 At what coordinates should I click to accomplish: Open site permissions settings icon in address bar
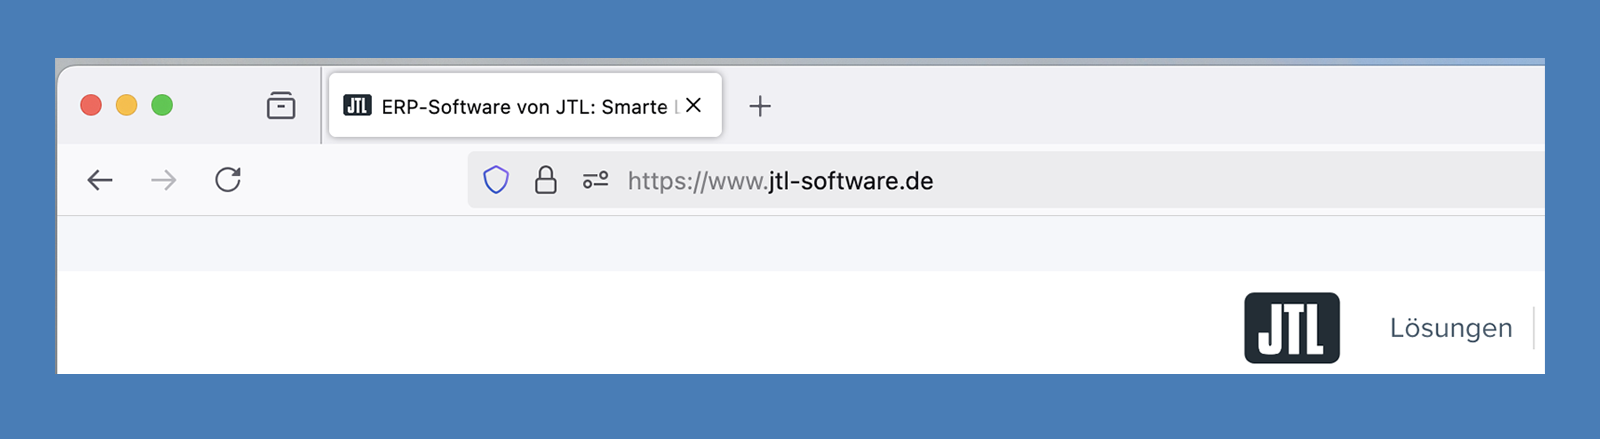pos(596,180)
